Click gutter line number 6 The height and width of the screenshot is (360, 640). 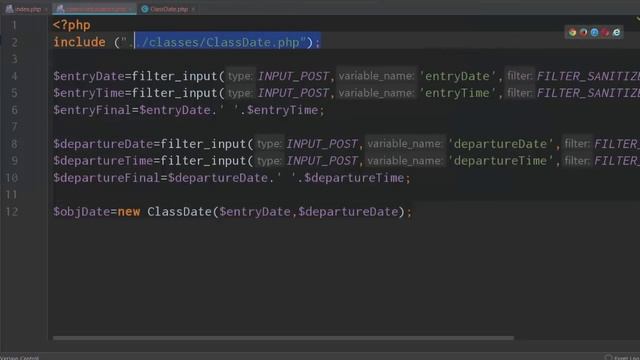(x=14, y=110)
